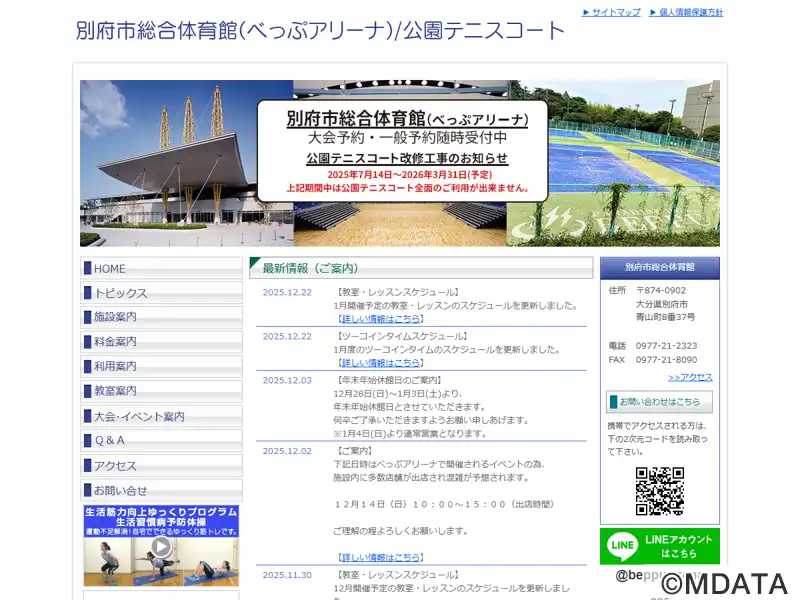Click phone number 0977-21-2323
The width and height of the screenshot is (800, 600).
coord(666,346)
